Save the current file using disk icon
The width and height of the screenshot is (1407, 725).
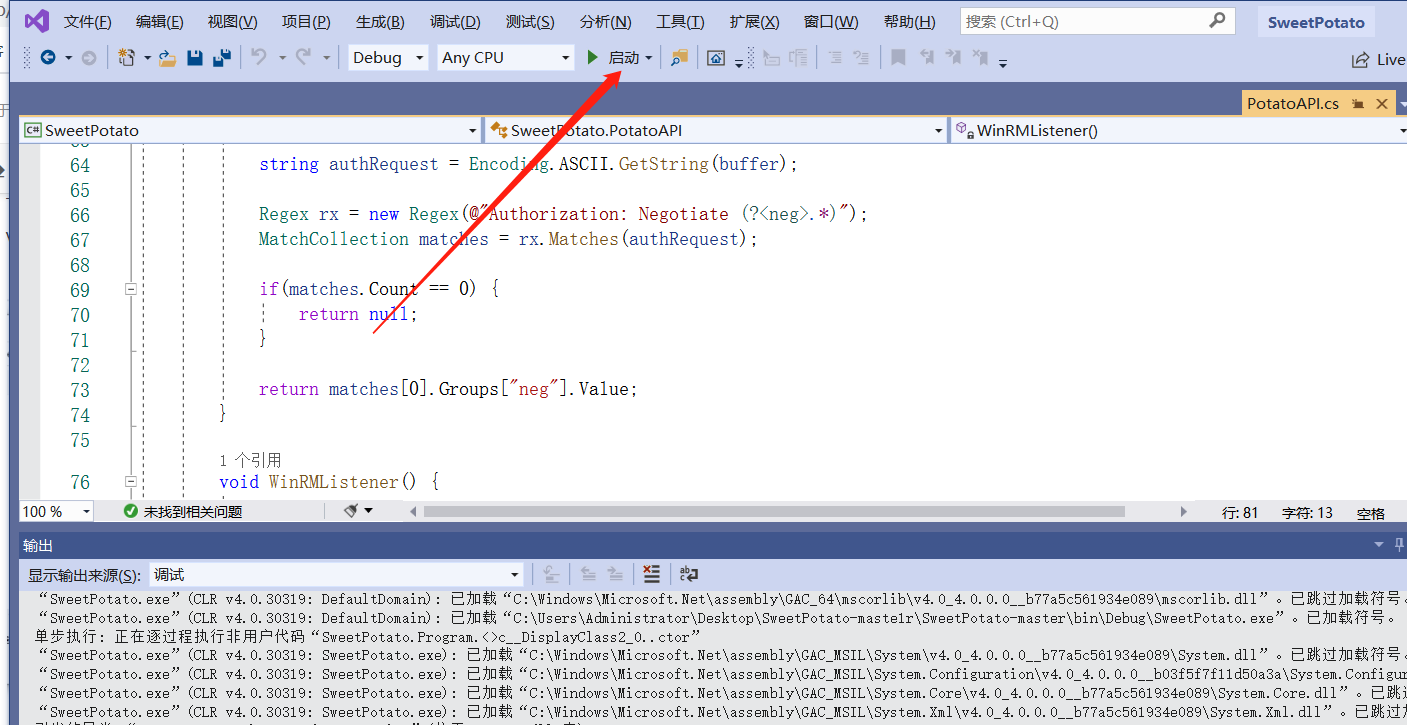click(195, 58)
